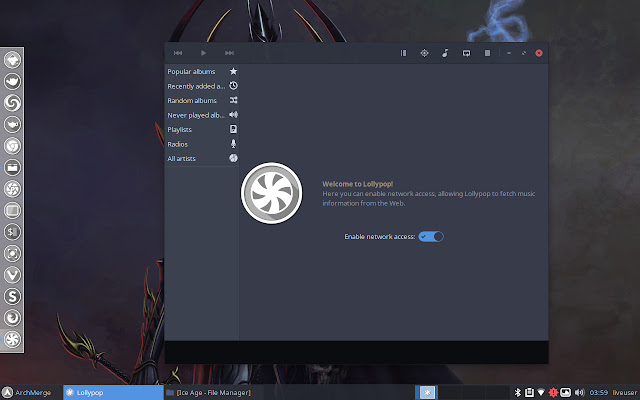Select the first workspace in pager
Viewport: 640px width, 400px height.
[x=427, y=393]
